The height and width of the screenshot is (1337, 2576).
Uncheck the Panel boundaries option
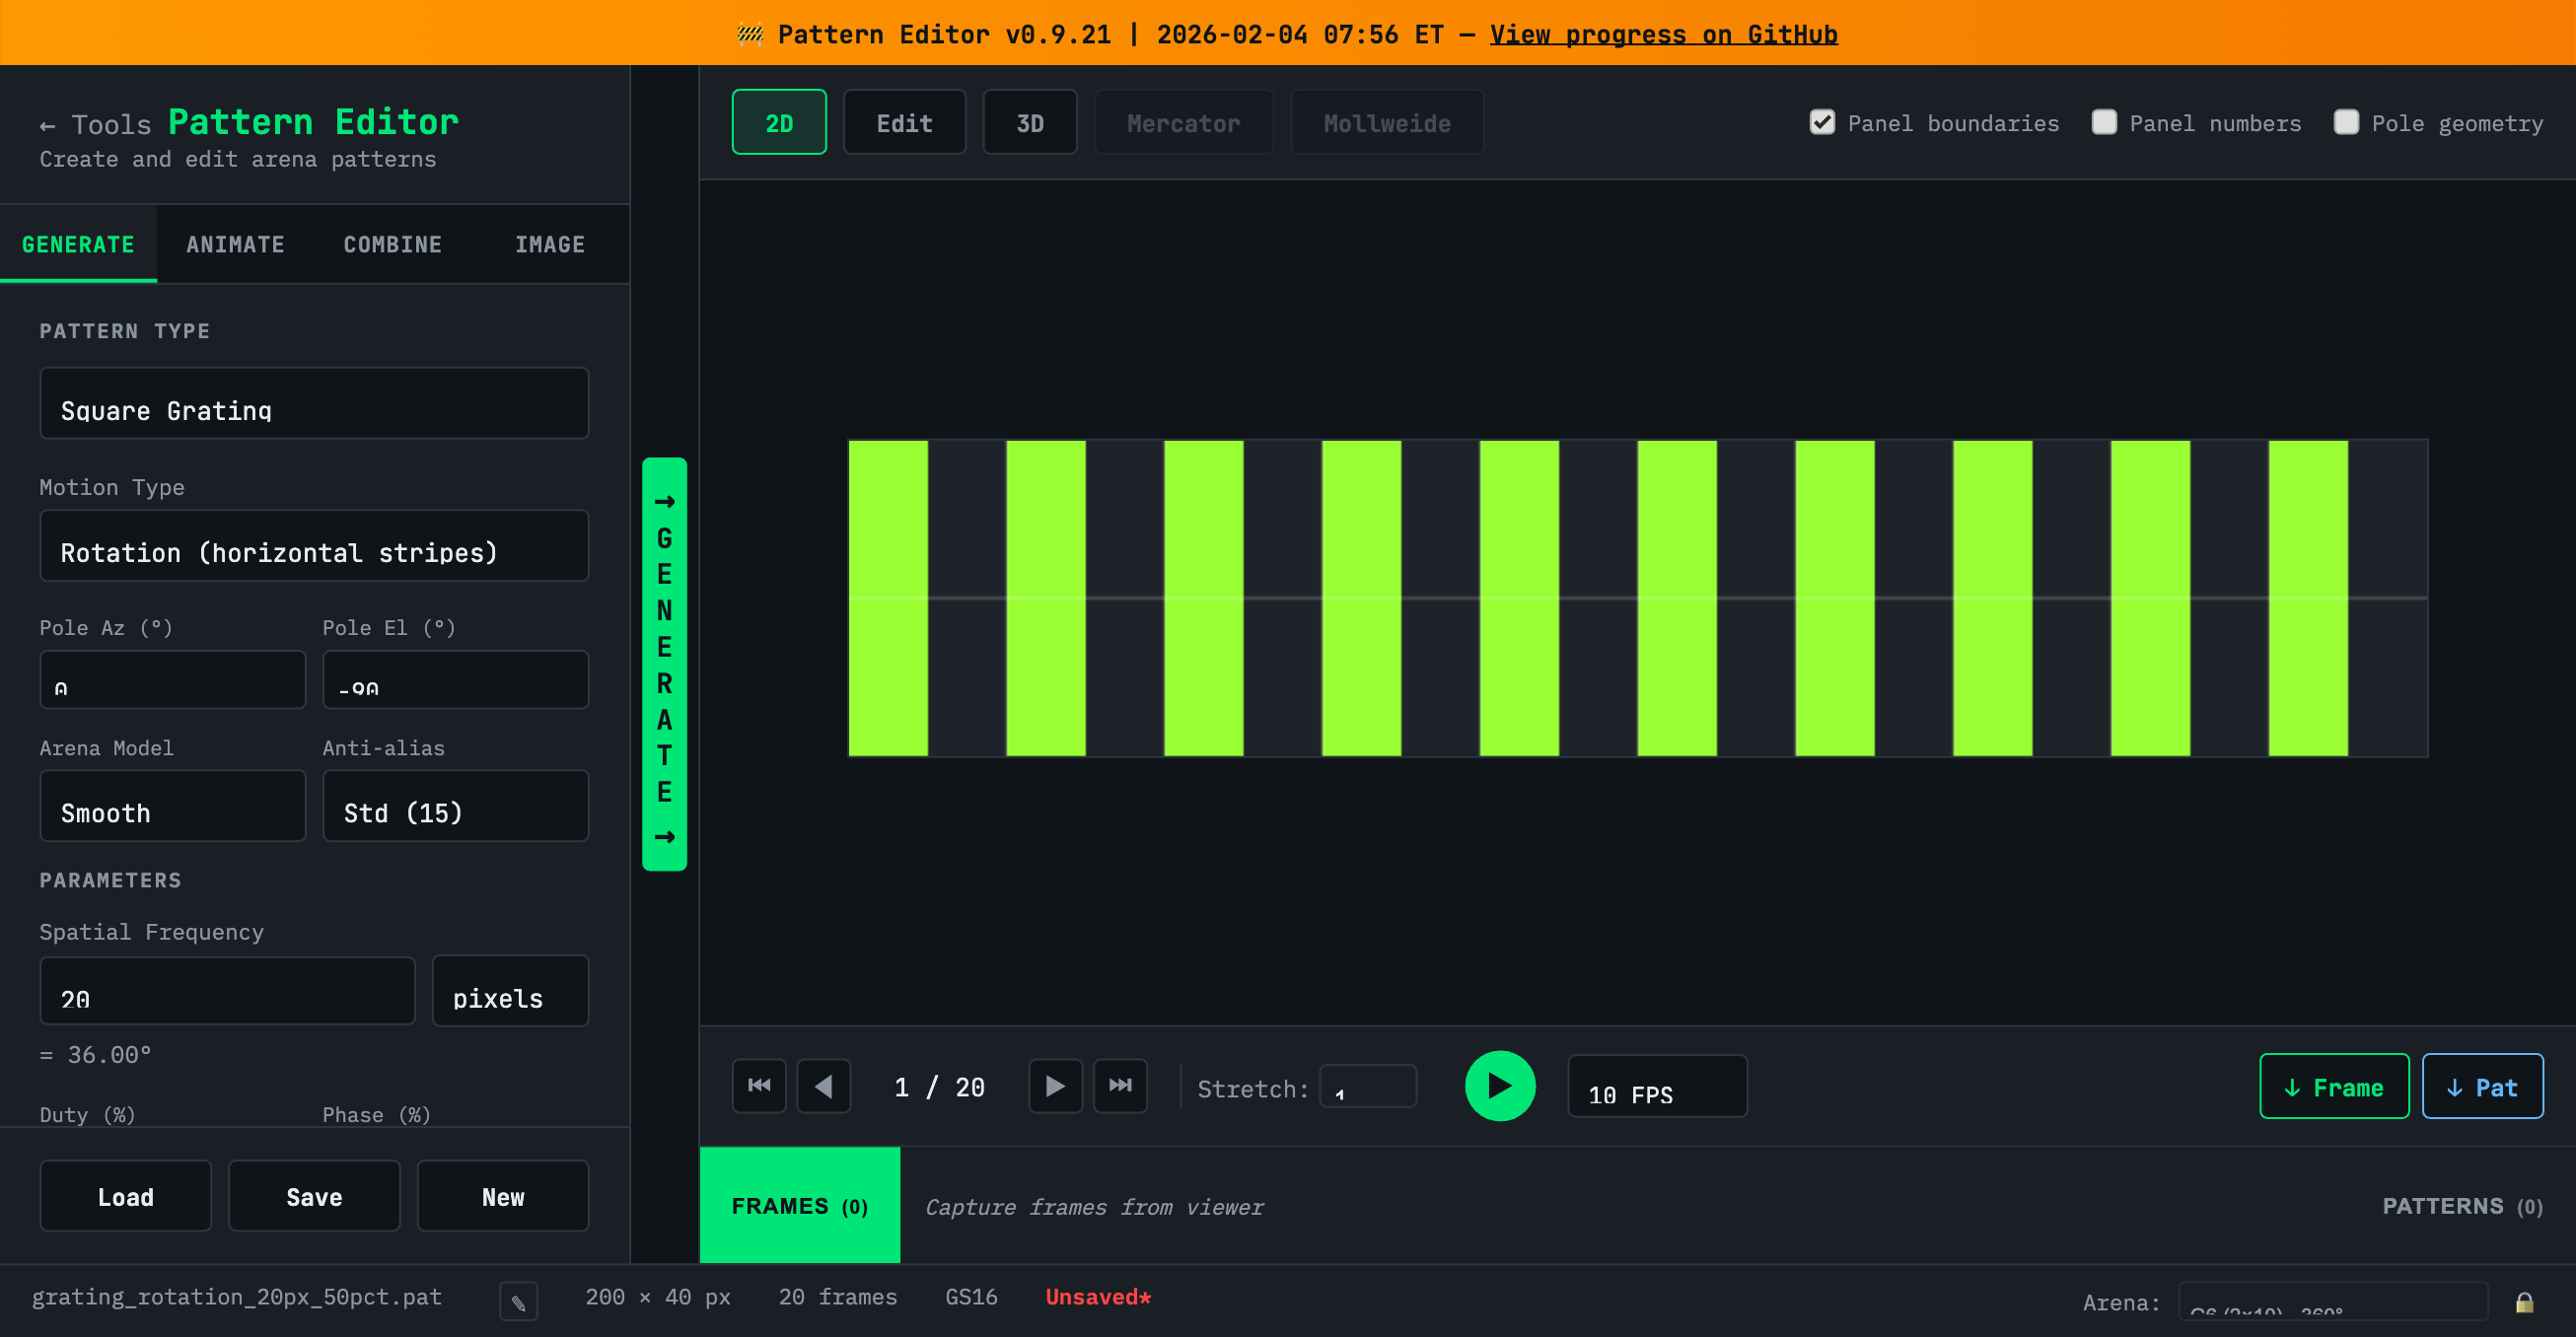1821,122
